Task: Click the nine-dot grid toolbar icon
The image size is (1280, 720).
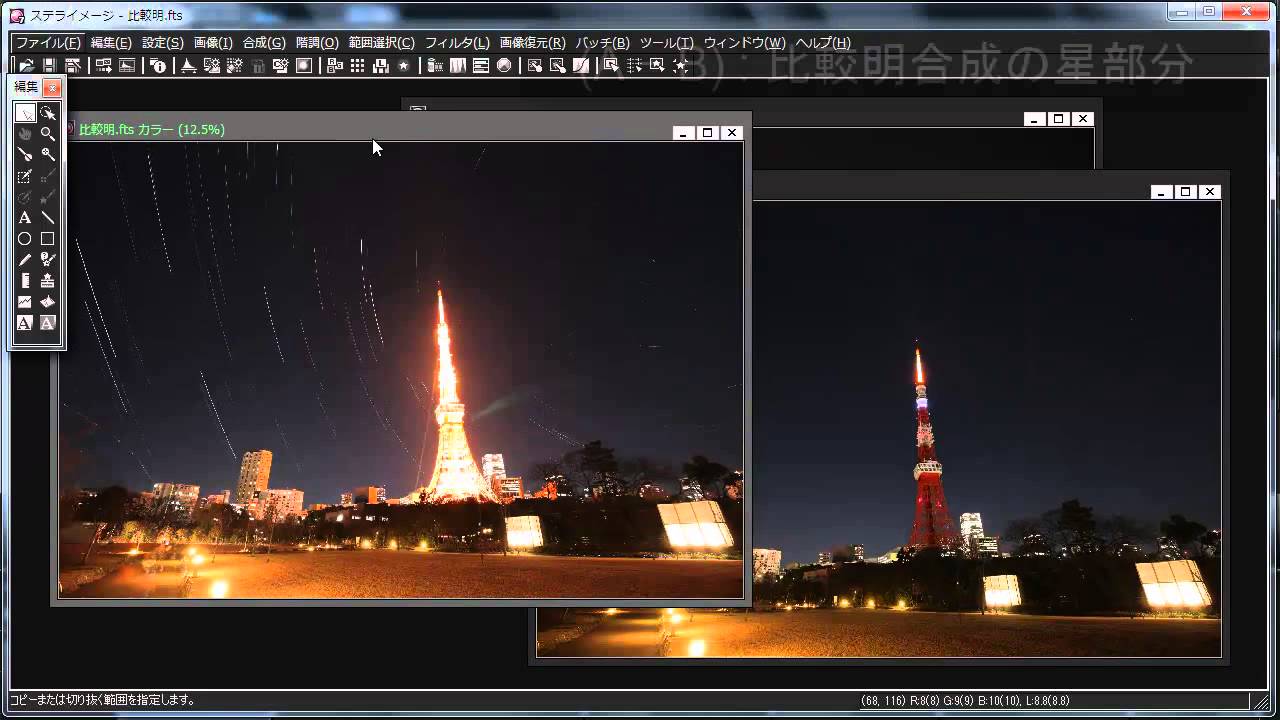Action: coord(357,66)
